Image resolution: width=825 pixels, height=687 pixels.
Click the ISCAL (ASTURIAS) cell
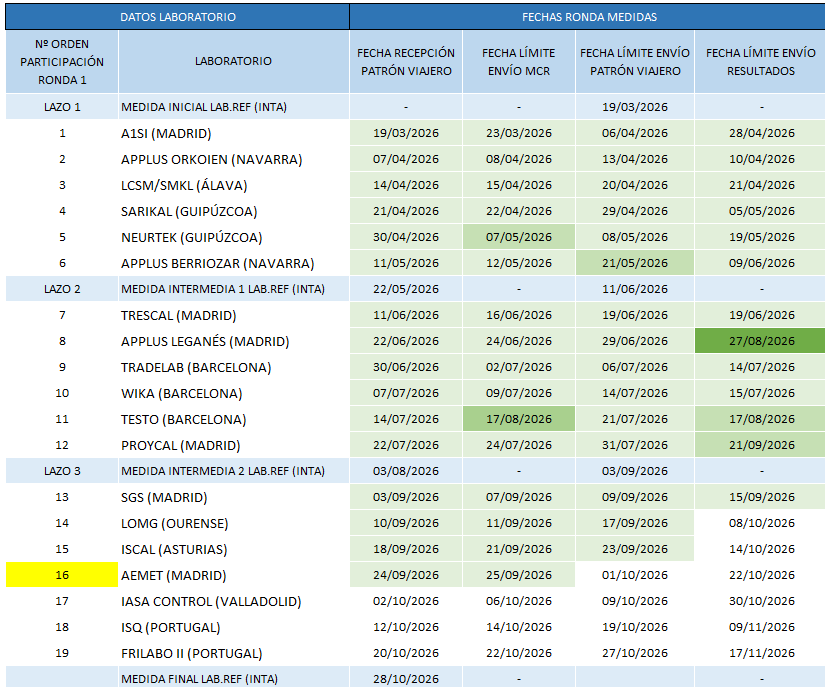[234, 549]
